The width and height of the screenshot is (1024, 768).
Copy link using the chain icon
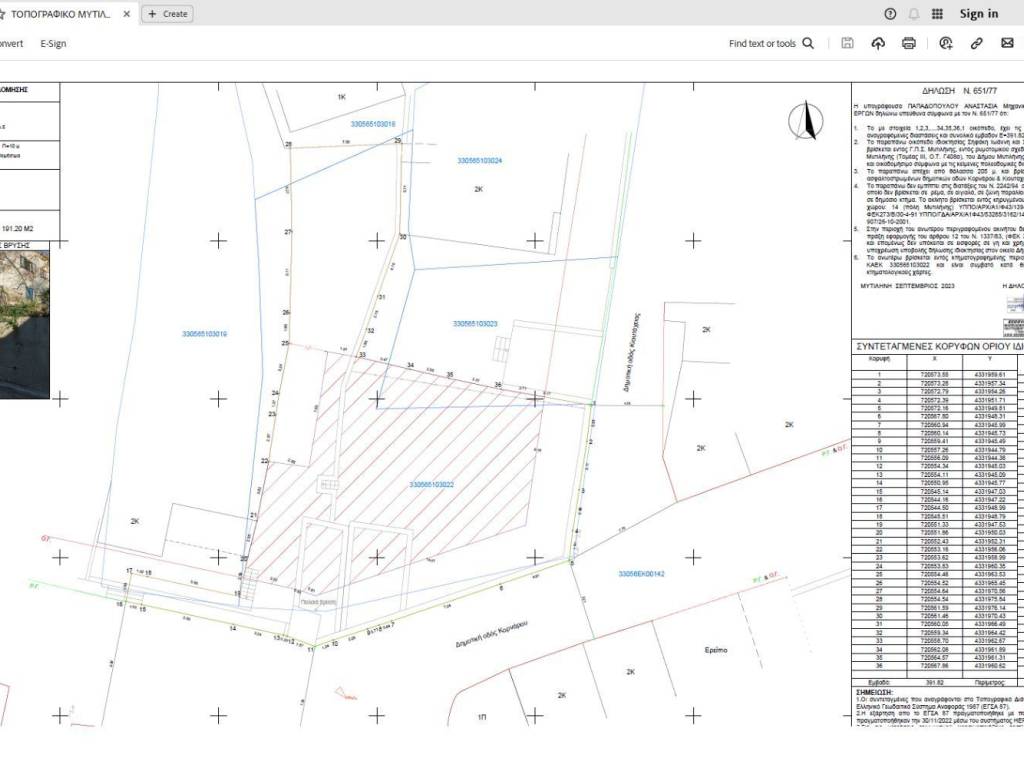tap(977, 43)
